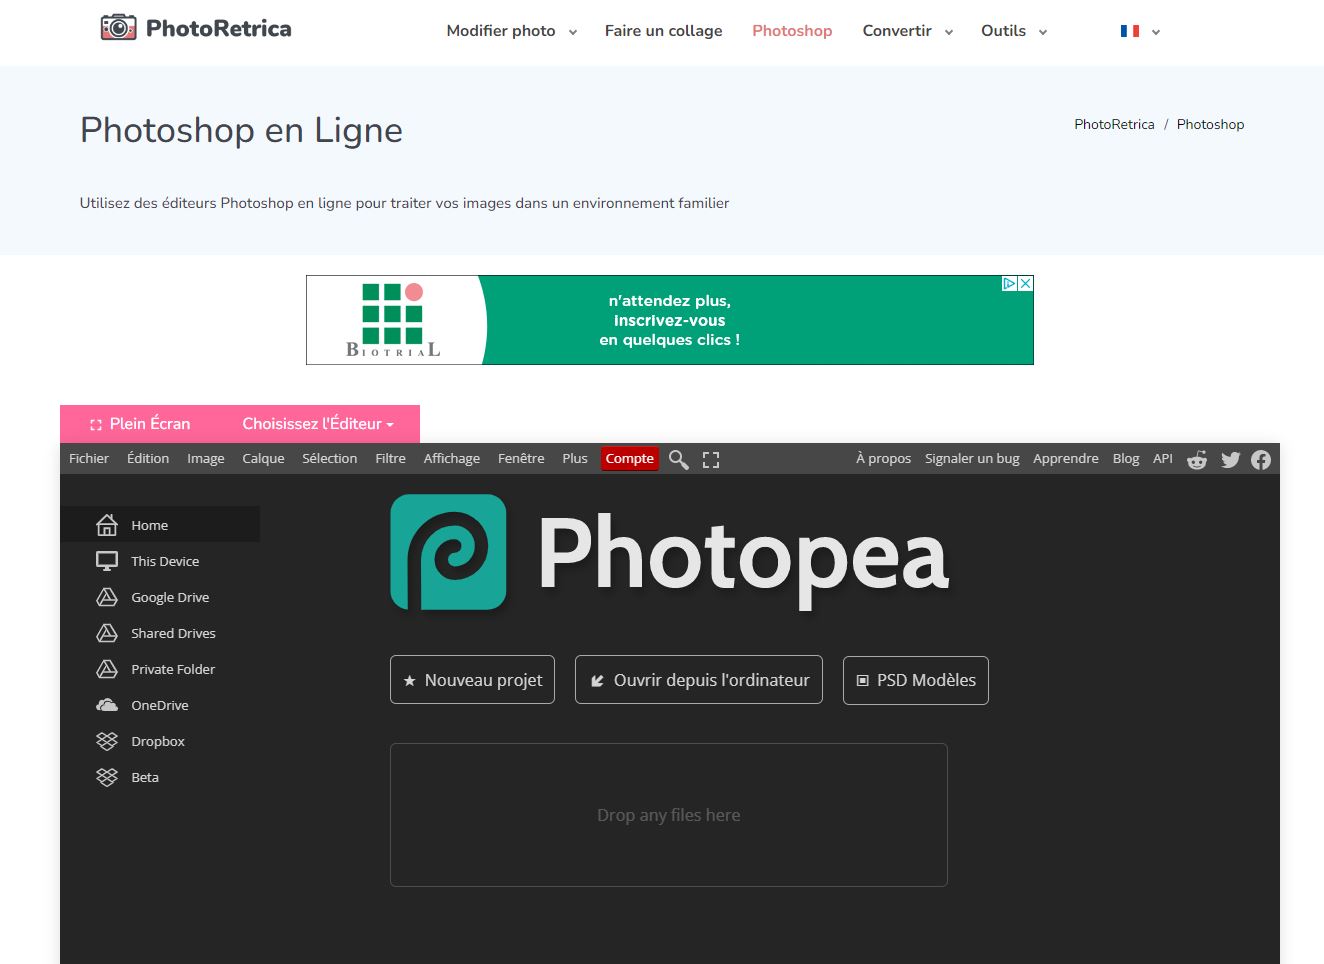
Task: Go to Home in the Photopea sidebar
Action: [149, 525]
